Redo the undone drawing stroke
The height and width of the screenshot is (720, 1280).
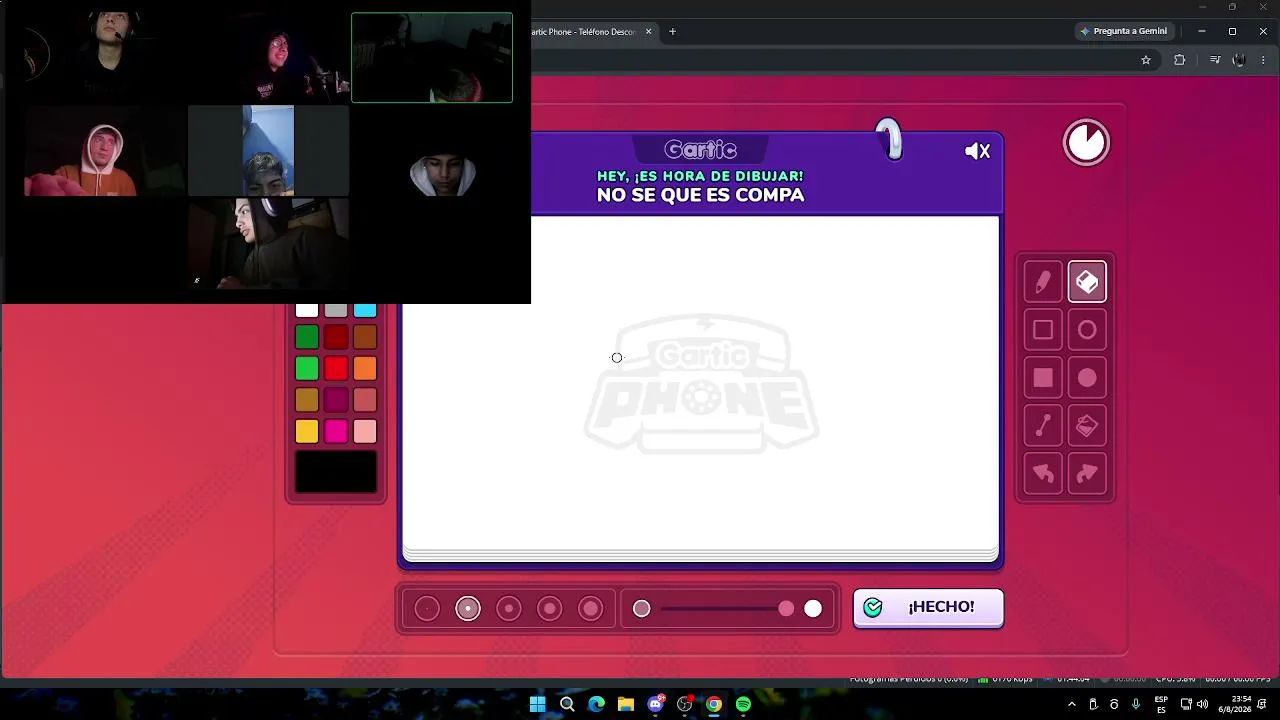[x=1087, y=474]
